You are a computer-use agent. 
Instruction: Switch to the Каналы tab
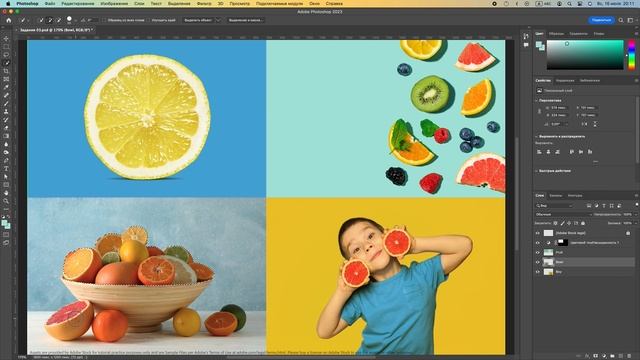click(x=556, y=196)
